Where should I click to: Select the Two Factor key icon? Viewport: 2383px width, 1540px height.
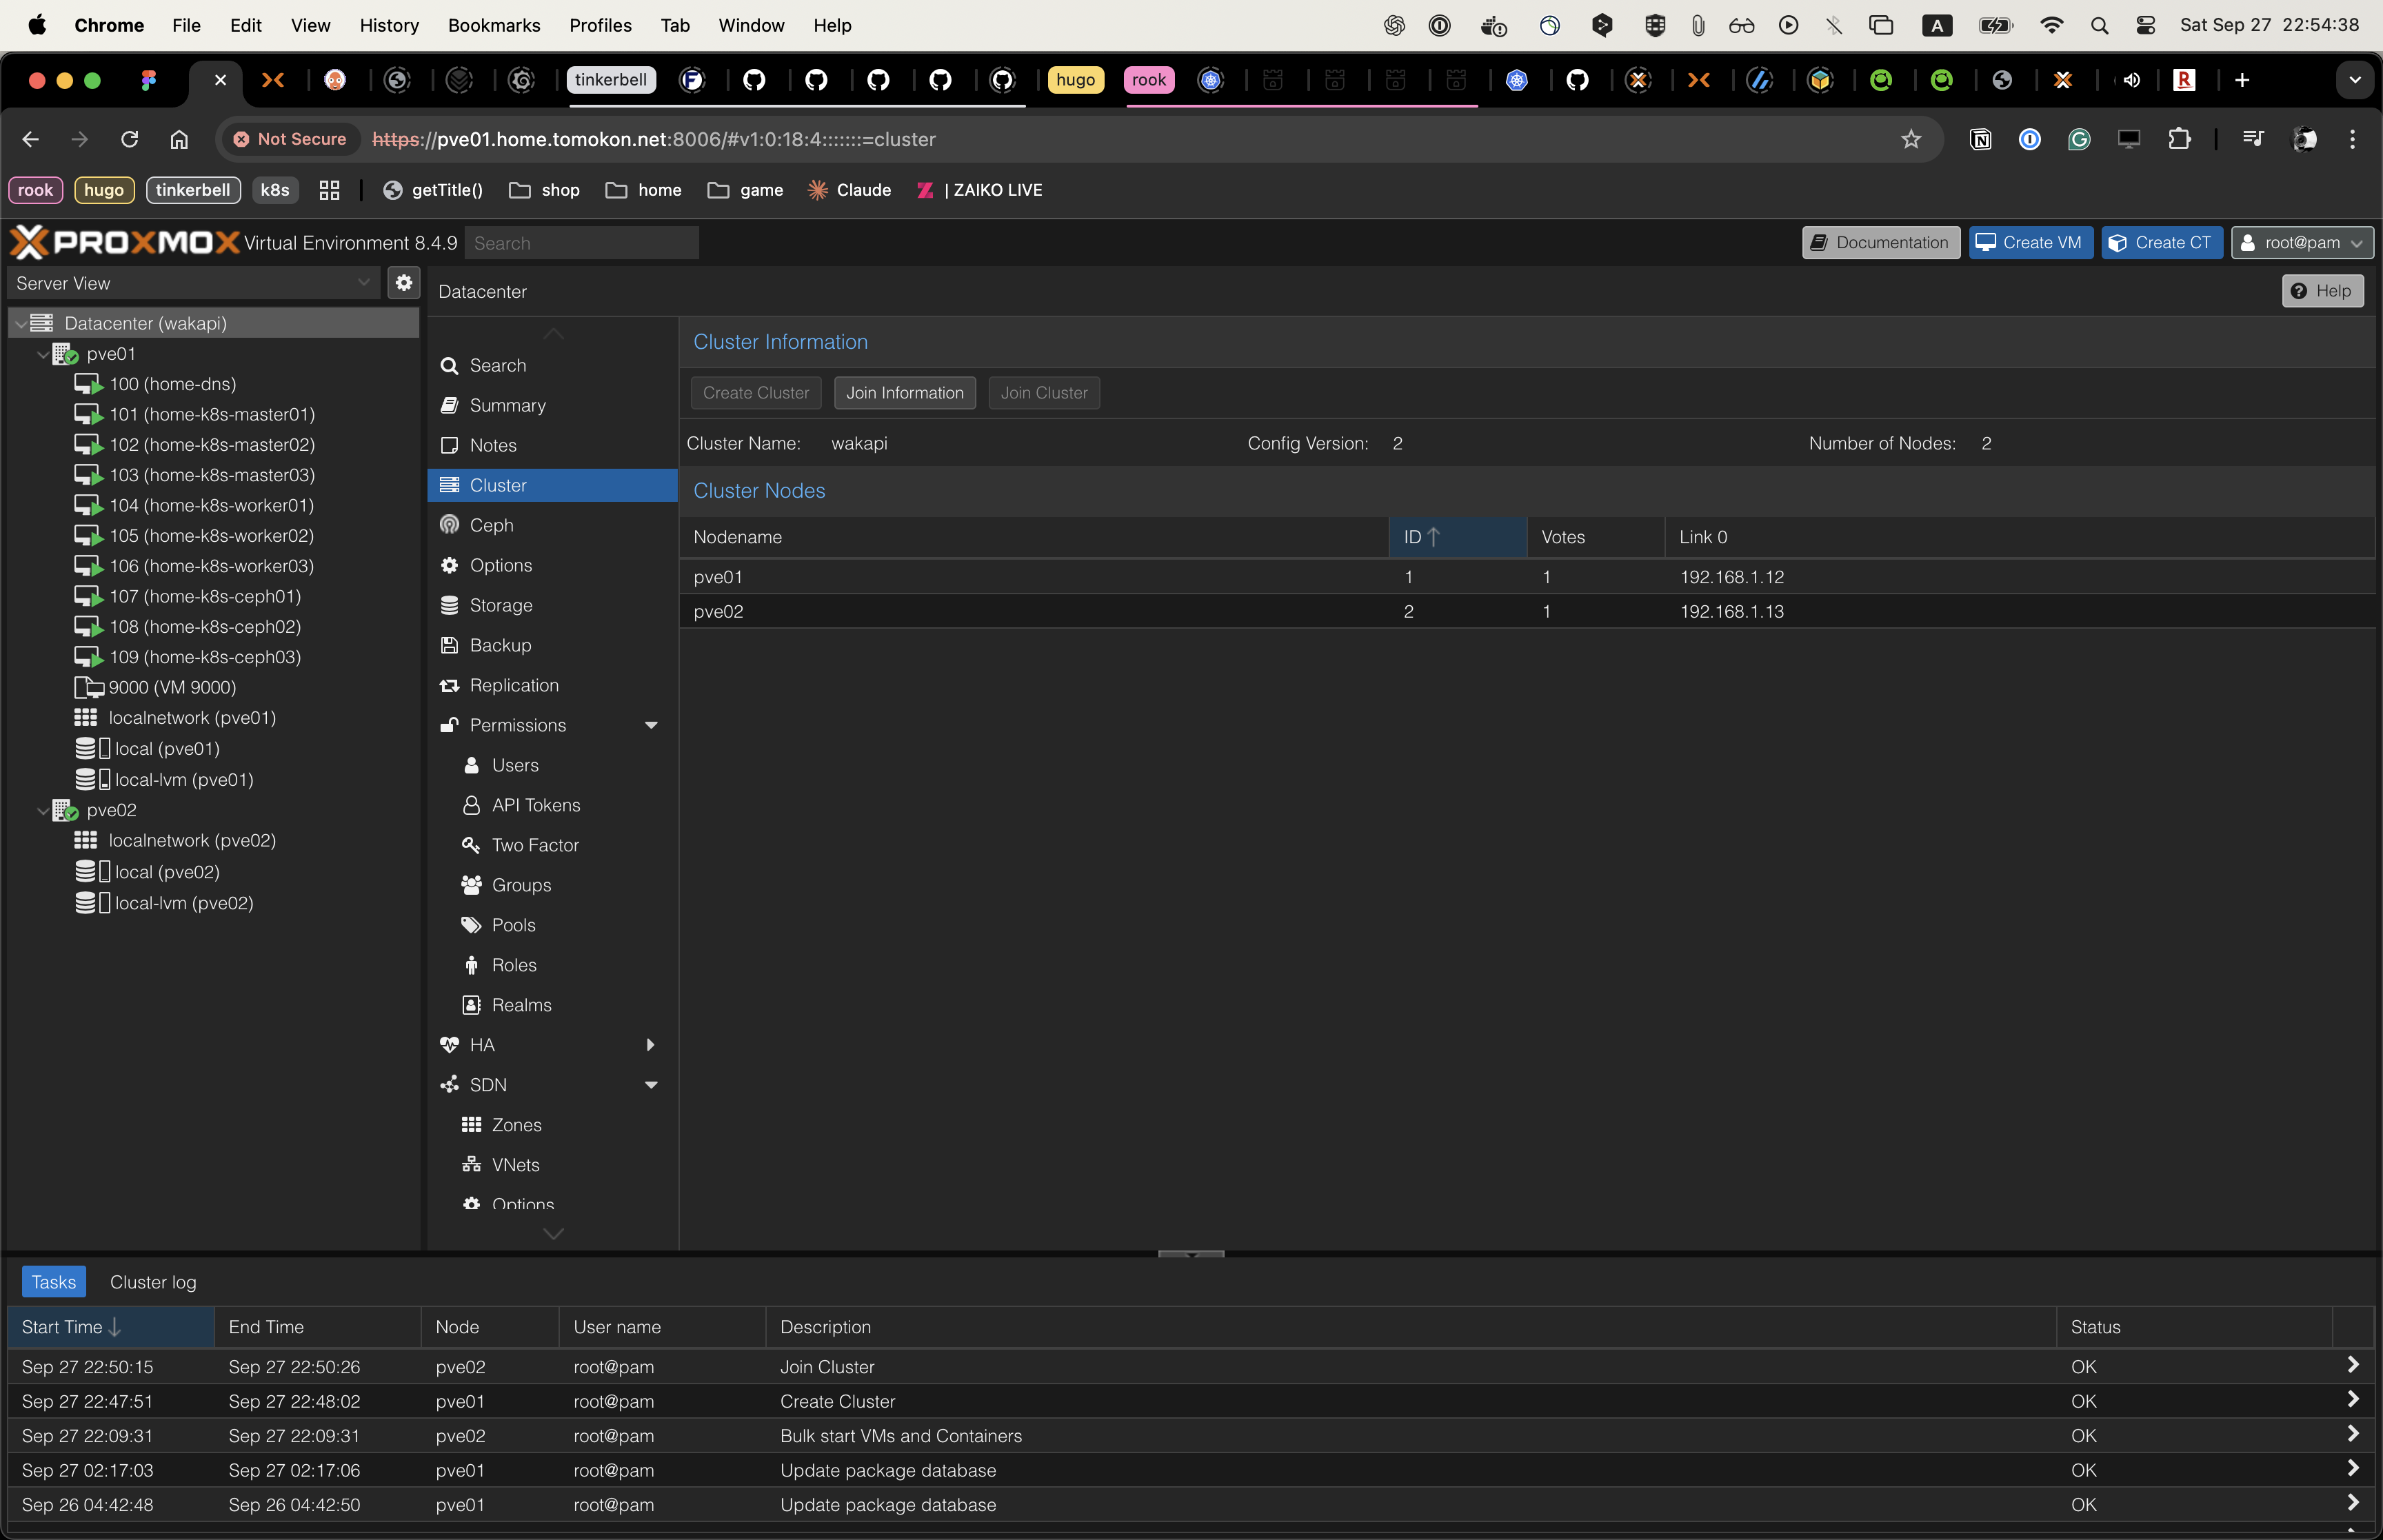[471, 845]
